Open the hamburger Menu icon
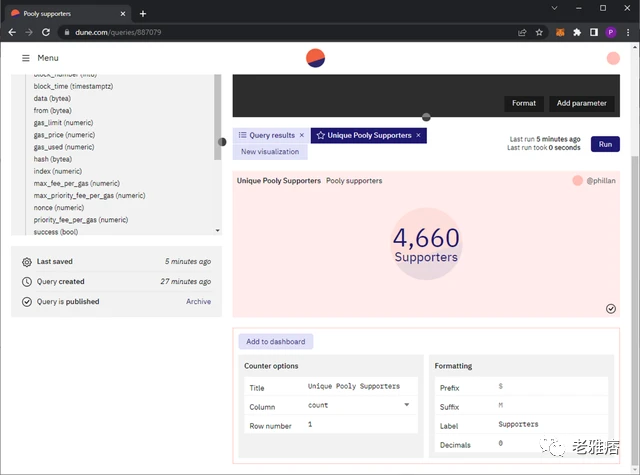 click(26, 58)
